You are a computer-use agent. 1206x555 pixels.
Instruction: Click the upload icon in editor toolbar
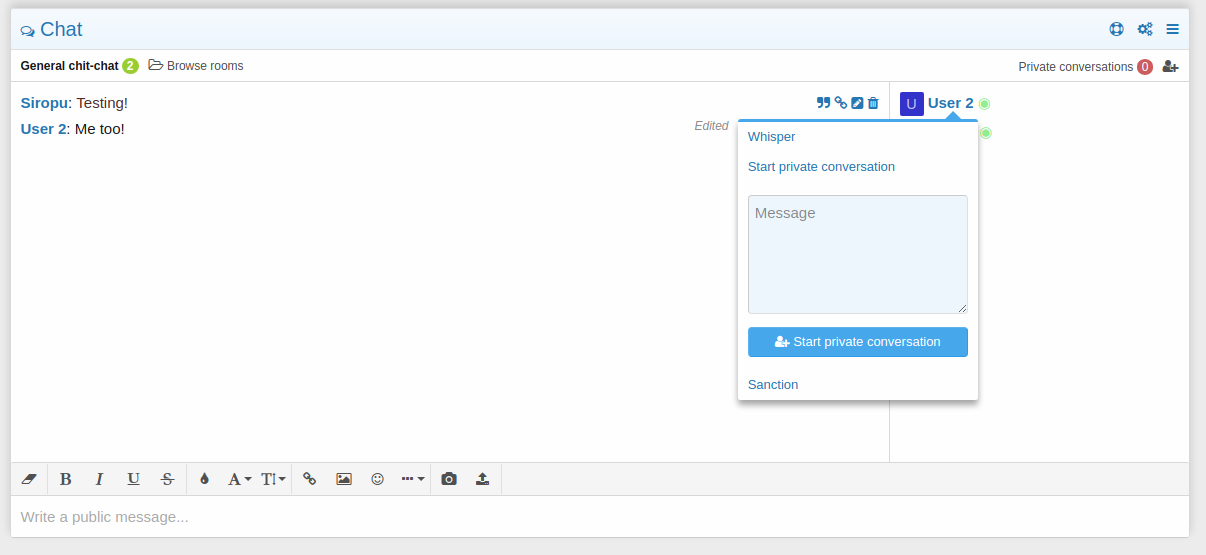click(x=482, y=479)
